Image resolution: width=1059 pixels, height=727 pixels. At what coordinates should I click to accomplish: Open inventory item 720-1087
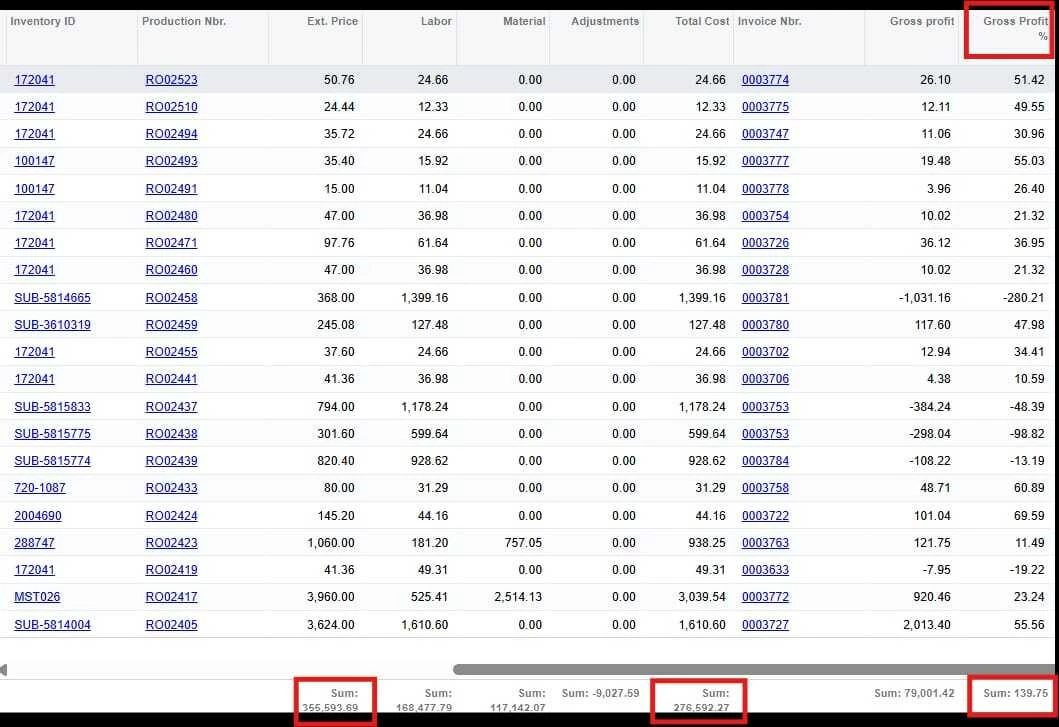click(x=40, y=488)
